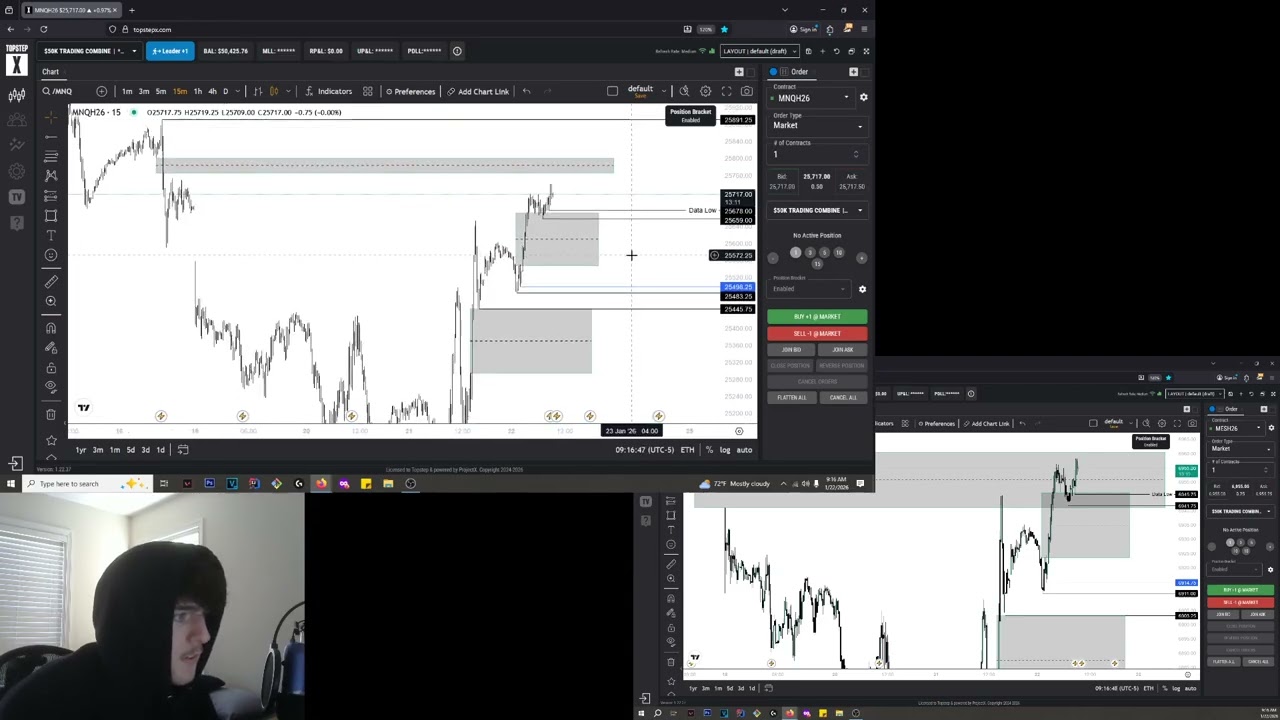Toggle stay-in-drawing-mode pencil lock
The image size is (1280, 720).
pyautogui.click(x=51, y=348)
